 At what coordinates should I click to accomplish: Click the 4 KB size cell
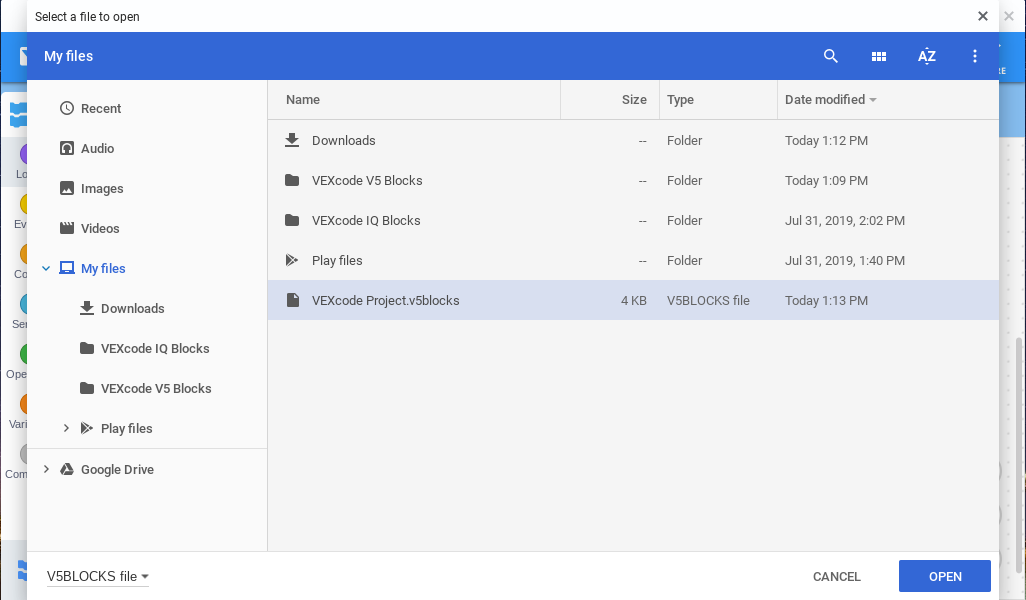[633, 301]
